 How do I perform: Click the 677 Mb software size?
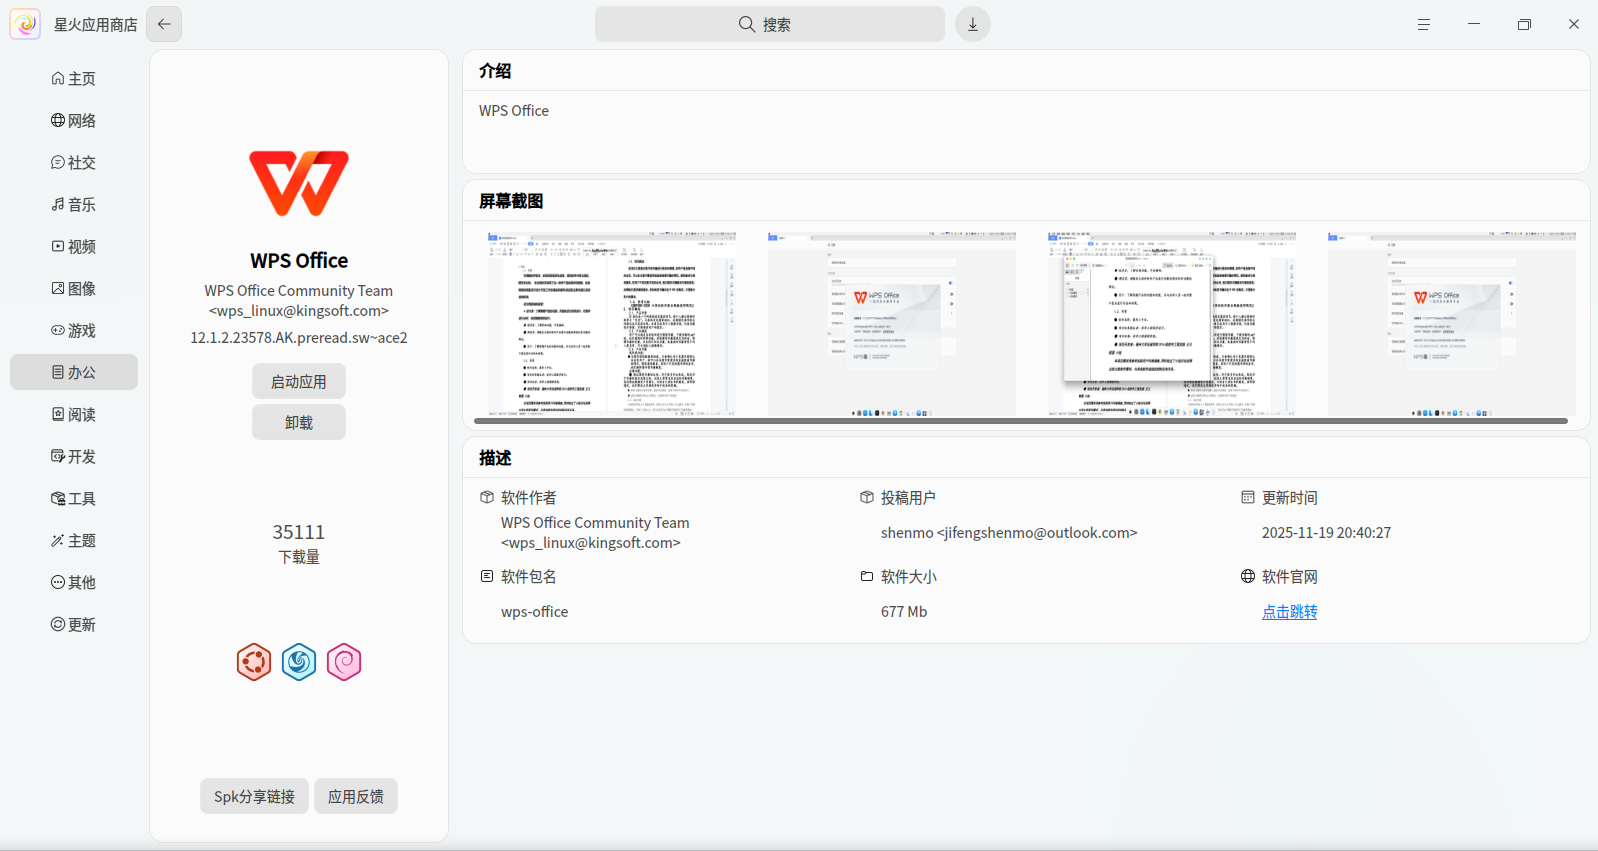click(x=904, y=611)
